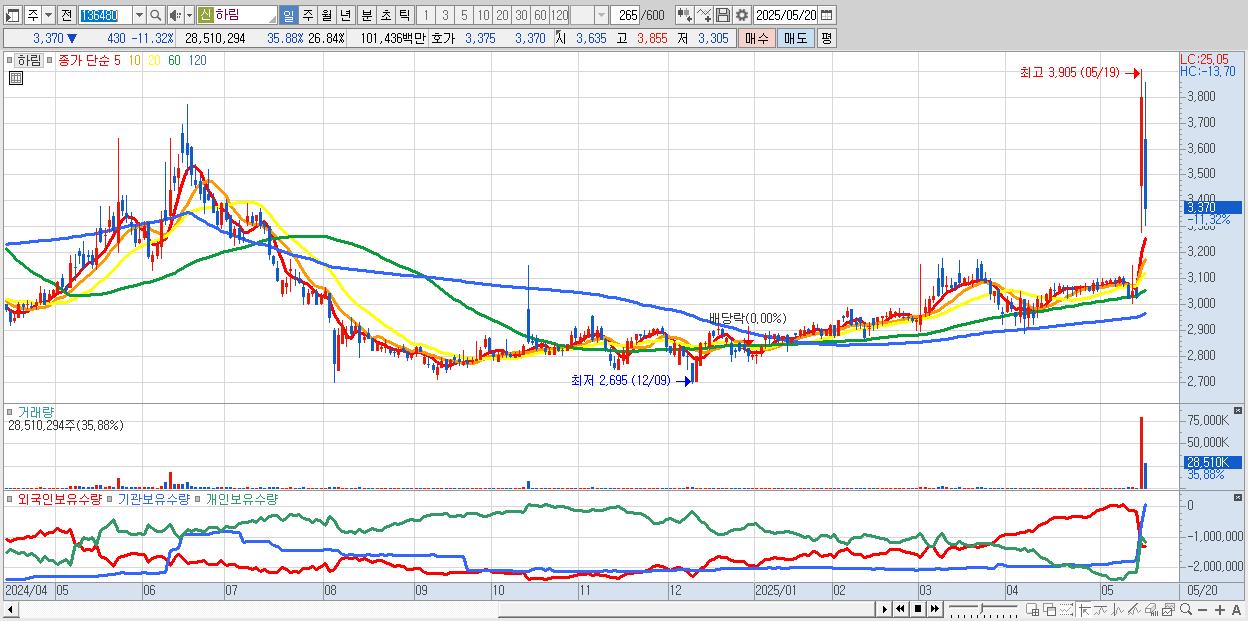
Task: Toggle the 종가 단순 moving average legend box
Action: [x=50, y=60]
